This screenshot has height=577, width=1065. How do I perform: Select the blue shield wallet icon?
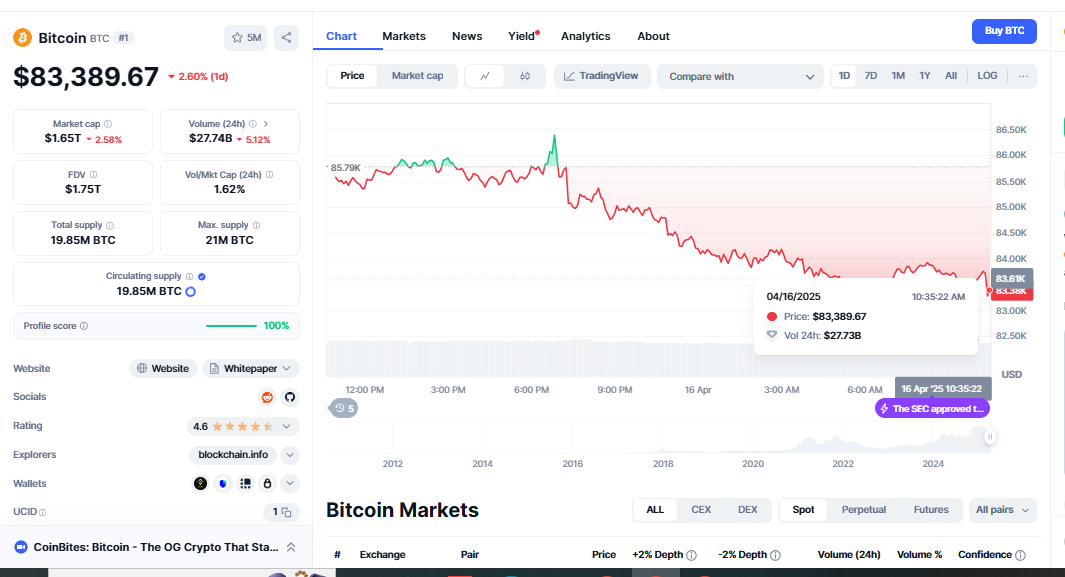coord(223,483)
